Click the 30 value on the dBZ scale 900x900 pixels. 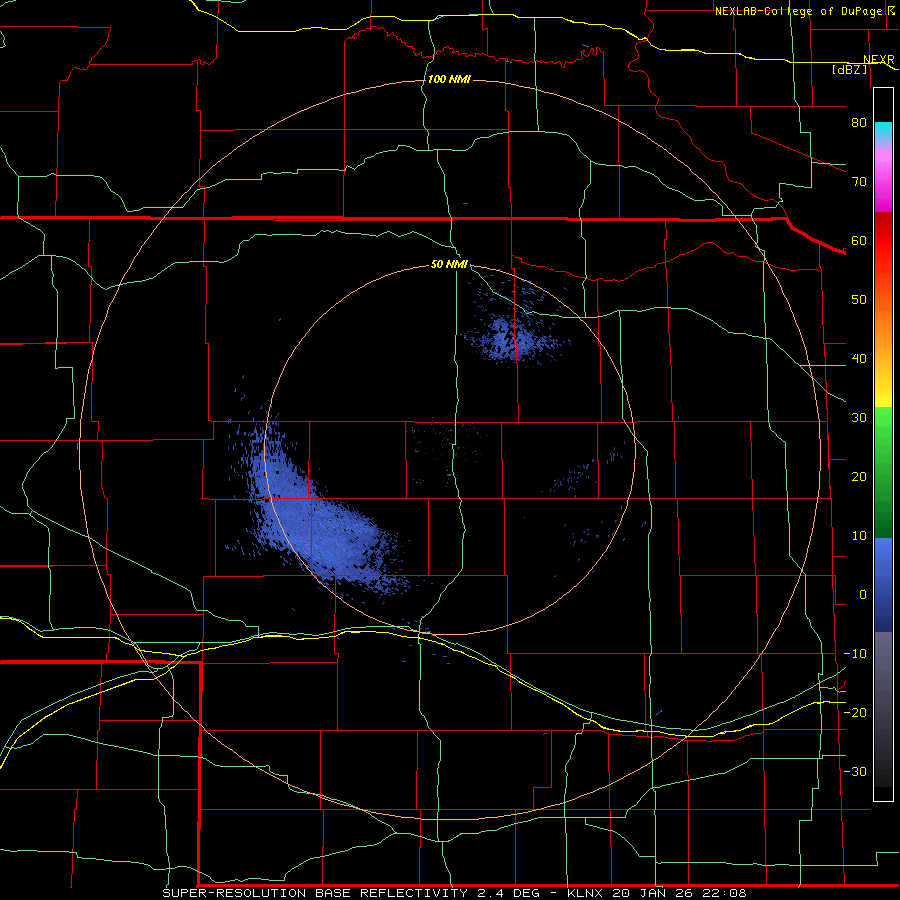point(859,418)
